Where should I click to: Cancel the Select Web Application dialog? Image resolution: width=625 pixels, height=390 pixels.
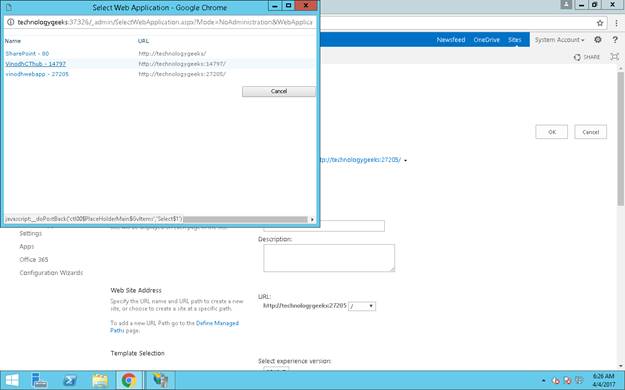[x=279, y=91]
